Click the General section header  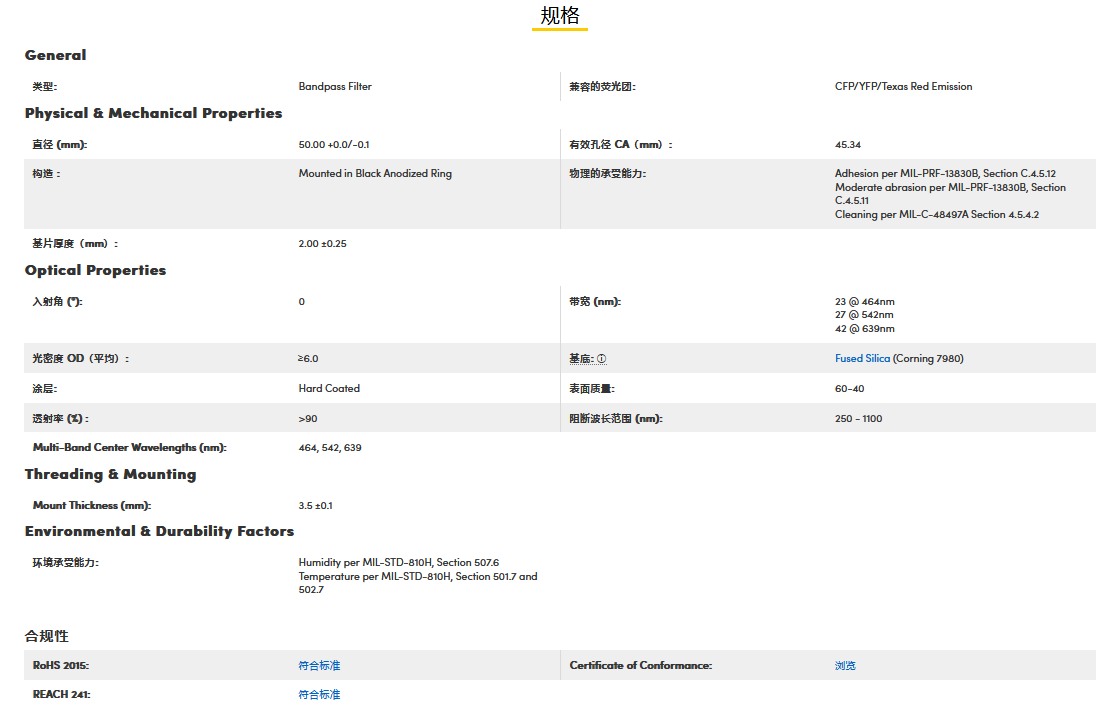click(x=56, y=55)
